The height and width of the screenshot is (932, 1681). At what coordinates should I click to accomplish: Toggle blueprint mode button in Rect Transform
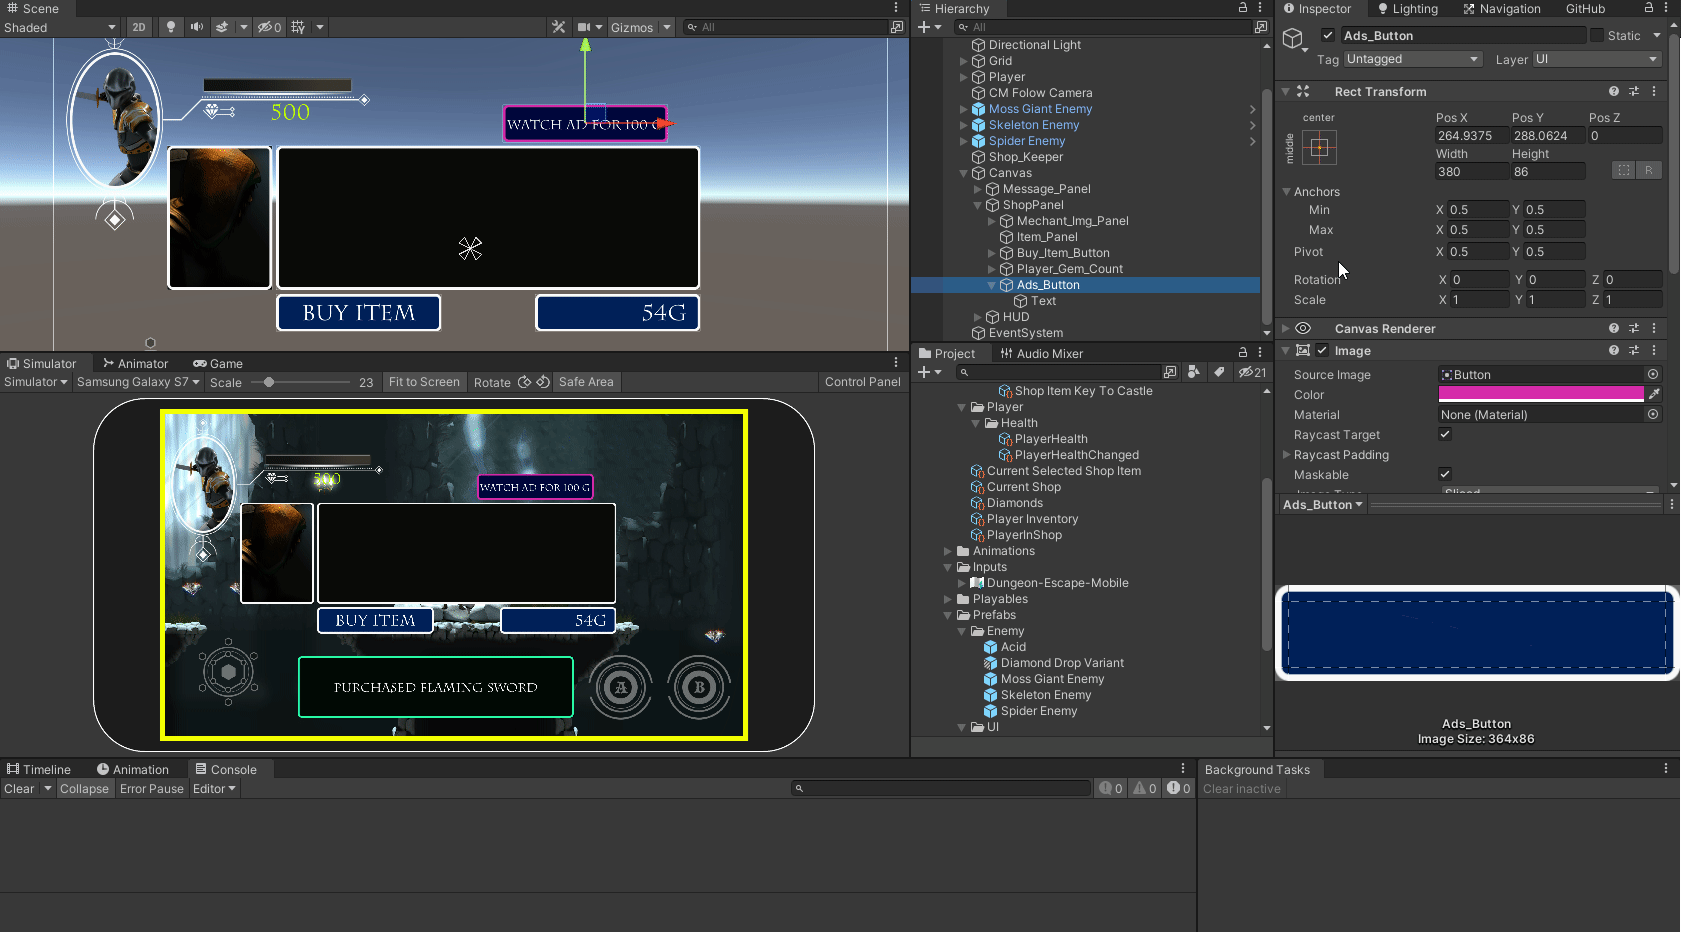coord(1624,170)
